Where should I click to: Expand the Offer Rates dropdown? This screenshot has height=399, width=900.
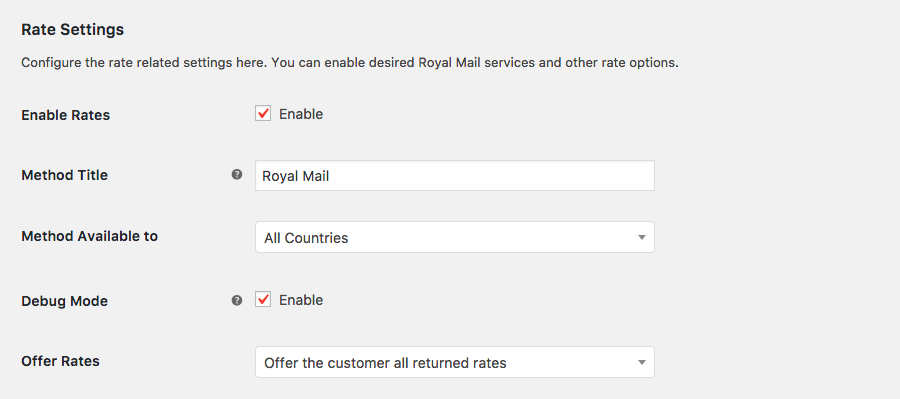(455, 362)
